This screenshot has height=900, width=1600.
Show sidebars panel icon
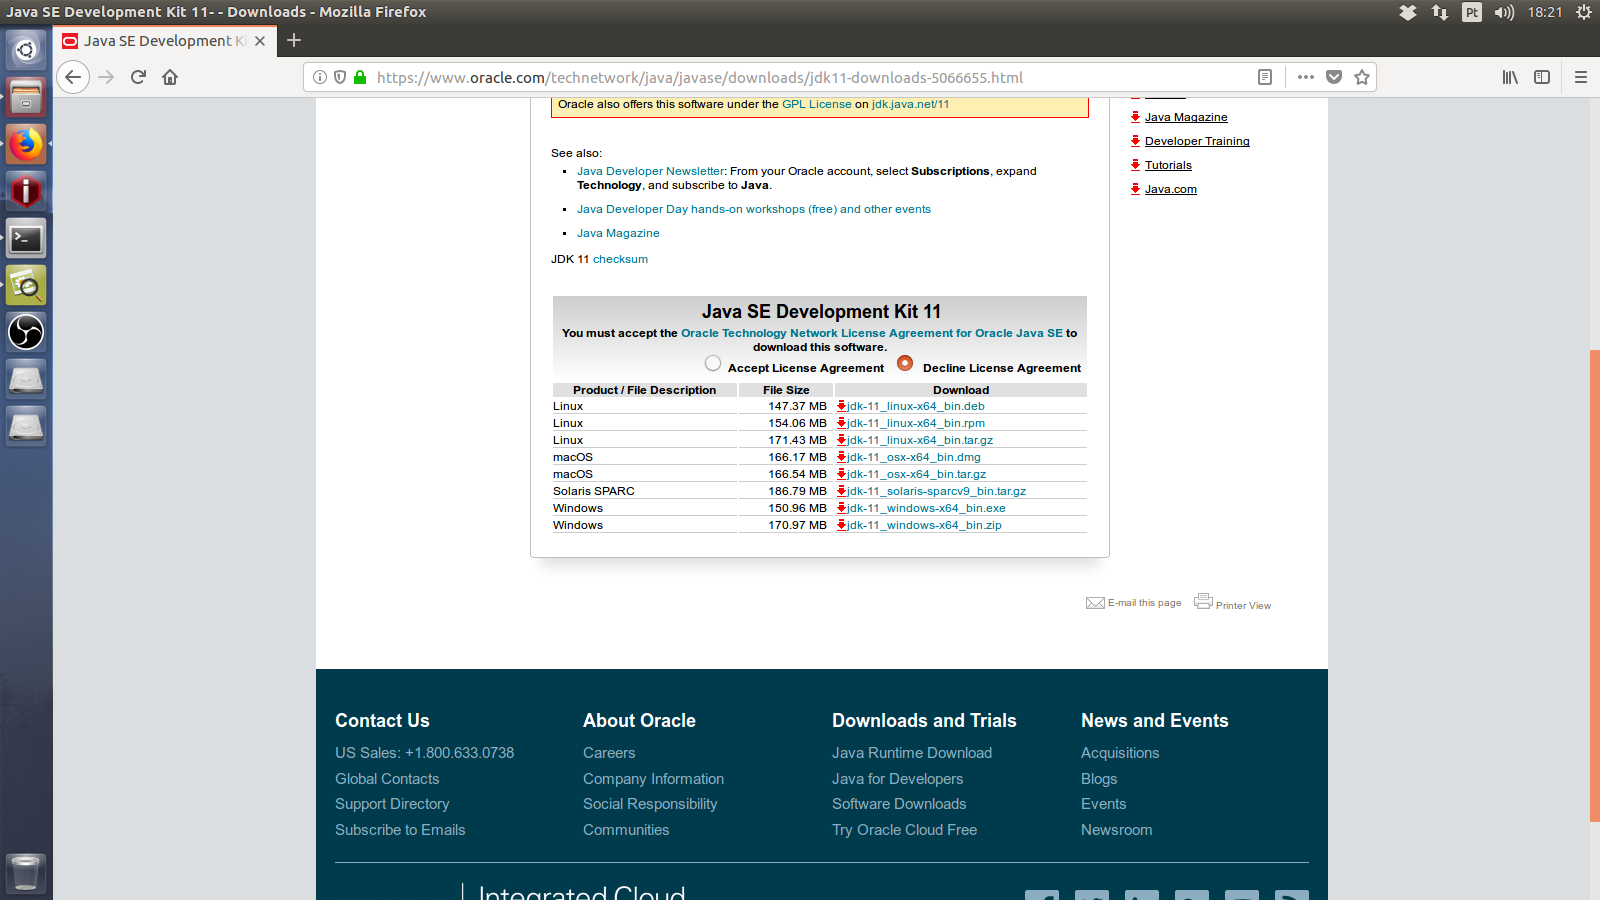1542,77
